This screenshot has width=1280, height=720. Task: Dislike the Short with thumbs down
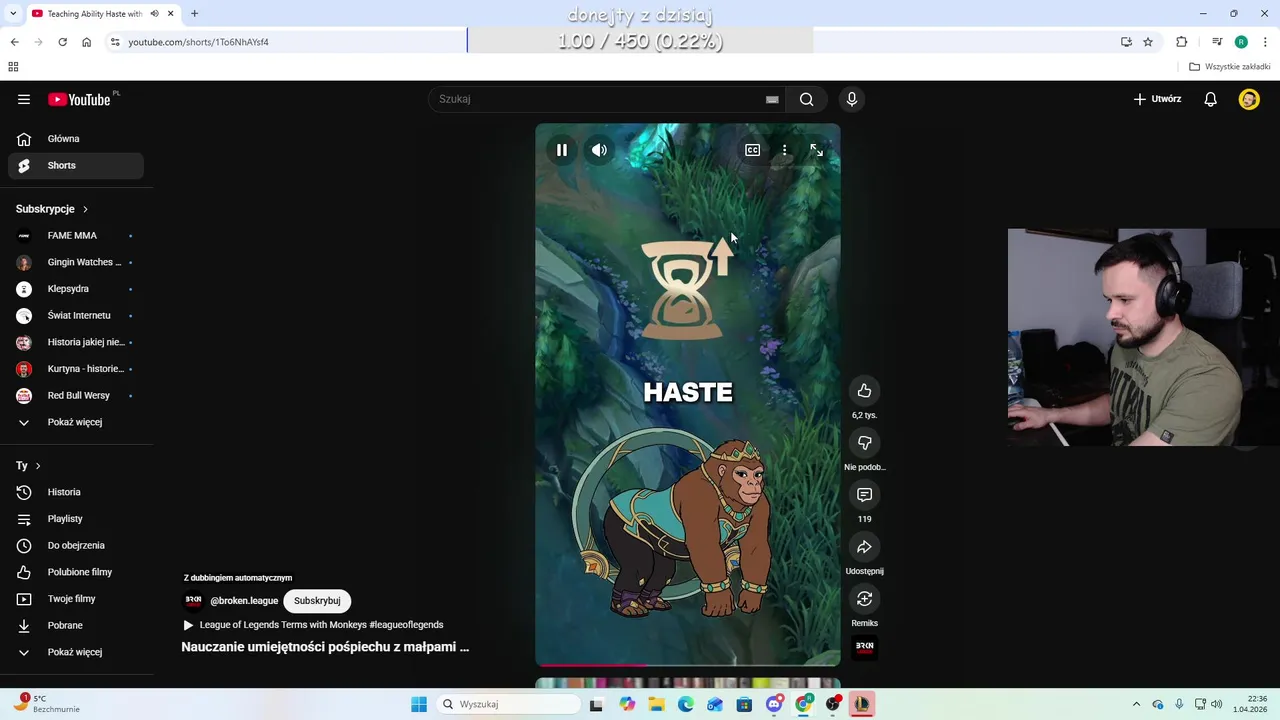coord(864,443)
